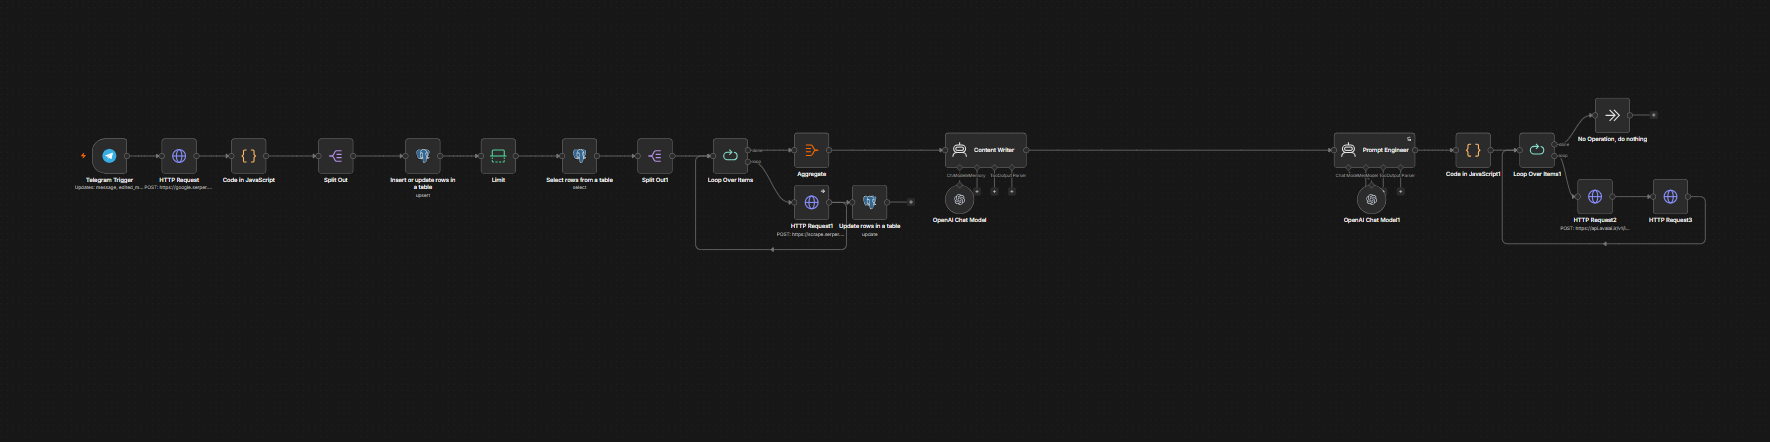1770x442 pixels.
Task: Click the Code in JavaScript node
Action: 249,156
